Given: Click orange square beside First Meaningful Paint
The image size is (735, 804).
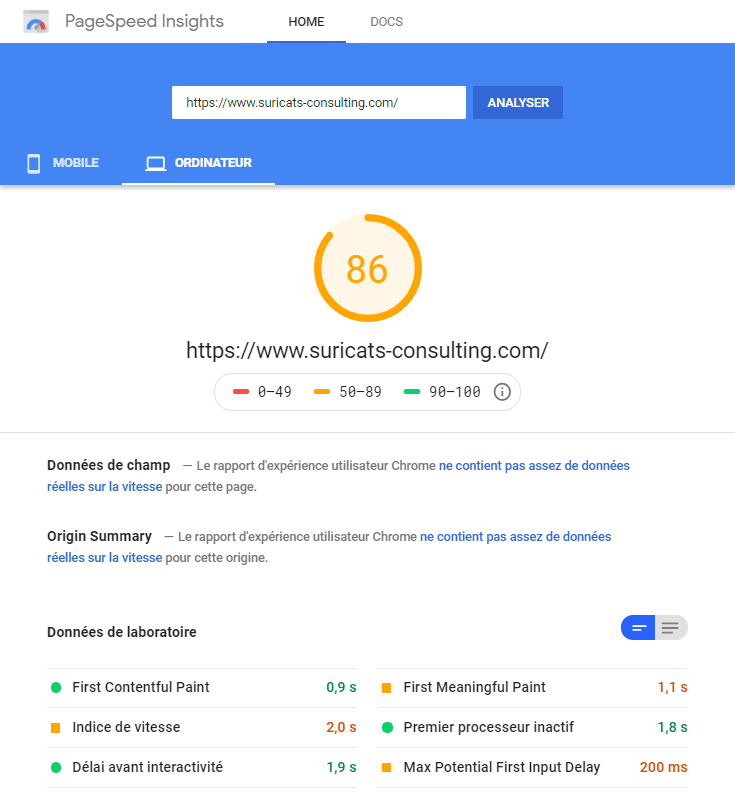Looking at the screenshot, I should tap(387, 688).
